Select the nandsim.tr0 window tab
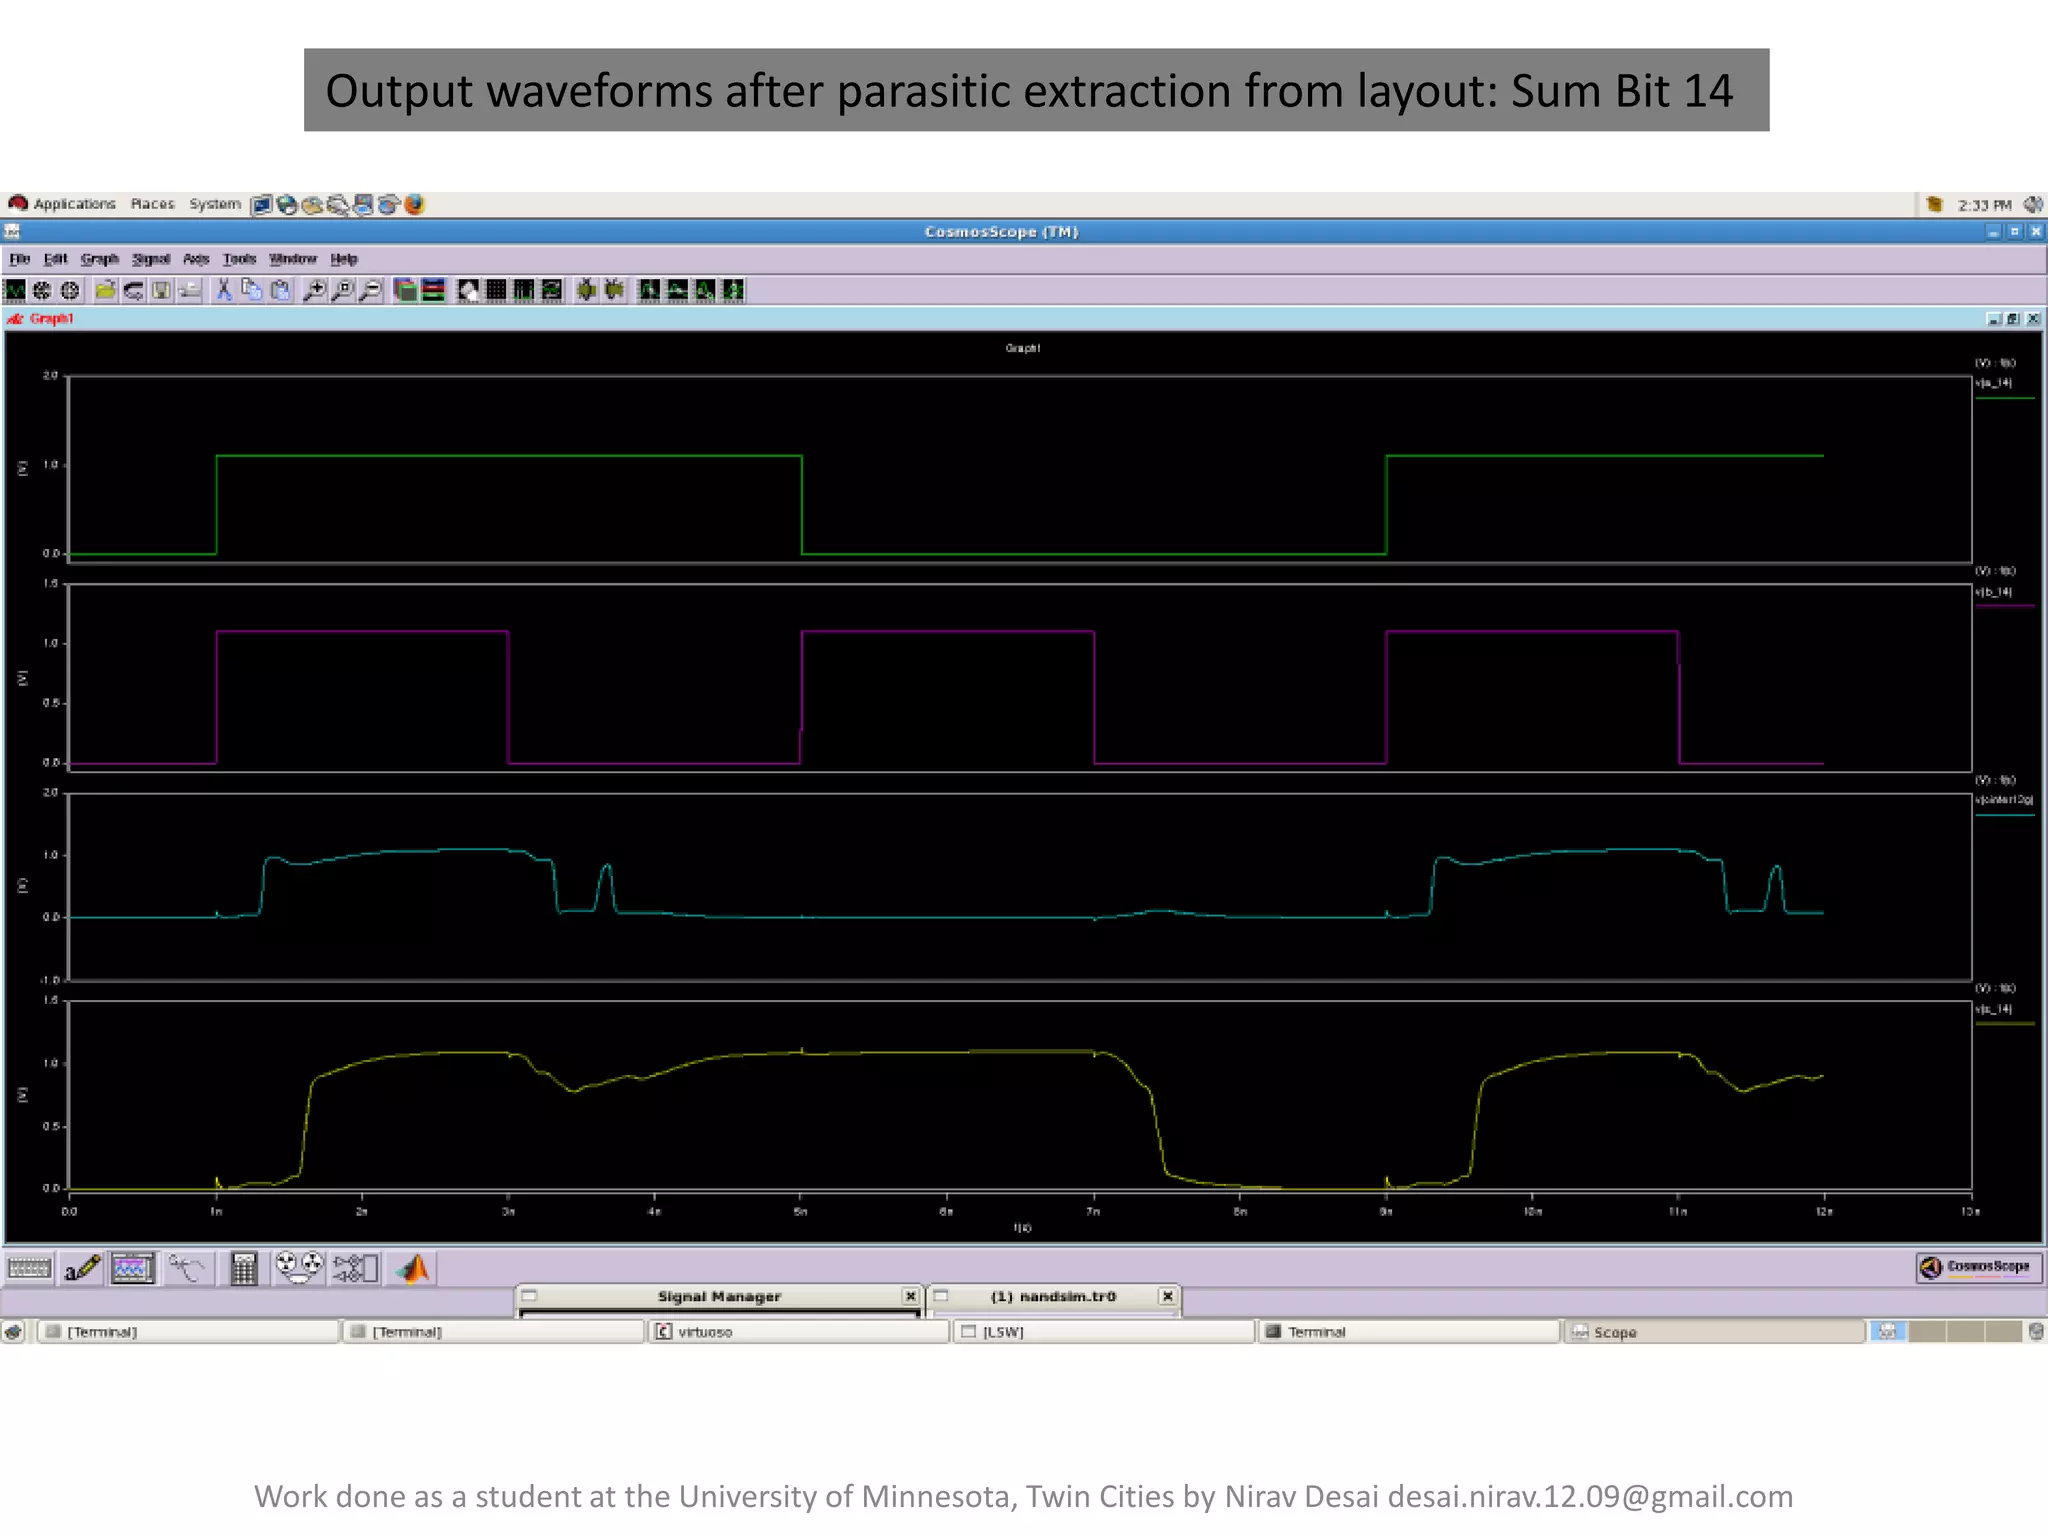Screen dimensions: 2048x1536 [1054, 1297]
